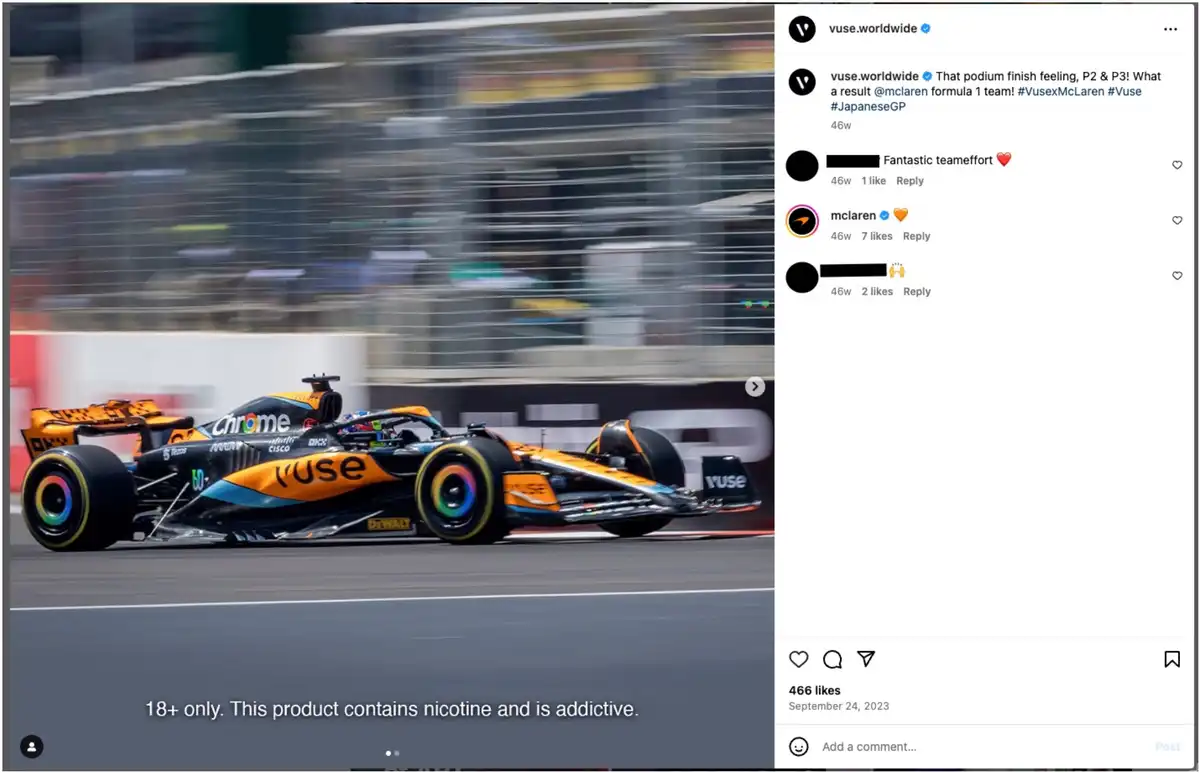Image resolution: width=1200 pixels, height=773 pixels.
Task: Open the #VusexMcLaren hashtag
Action: point(1060,91)
